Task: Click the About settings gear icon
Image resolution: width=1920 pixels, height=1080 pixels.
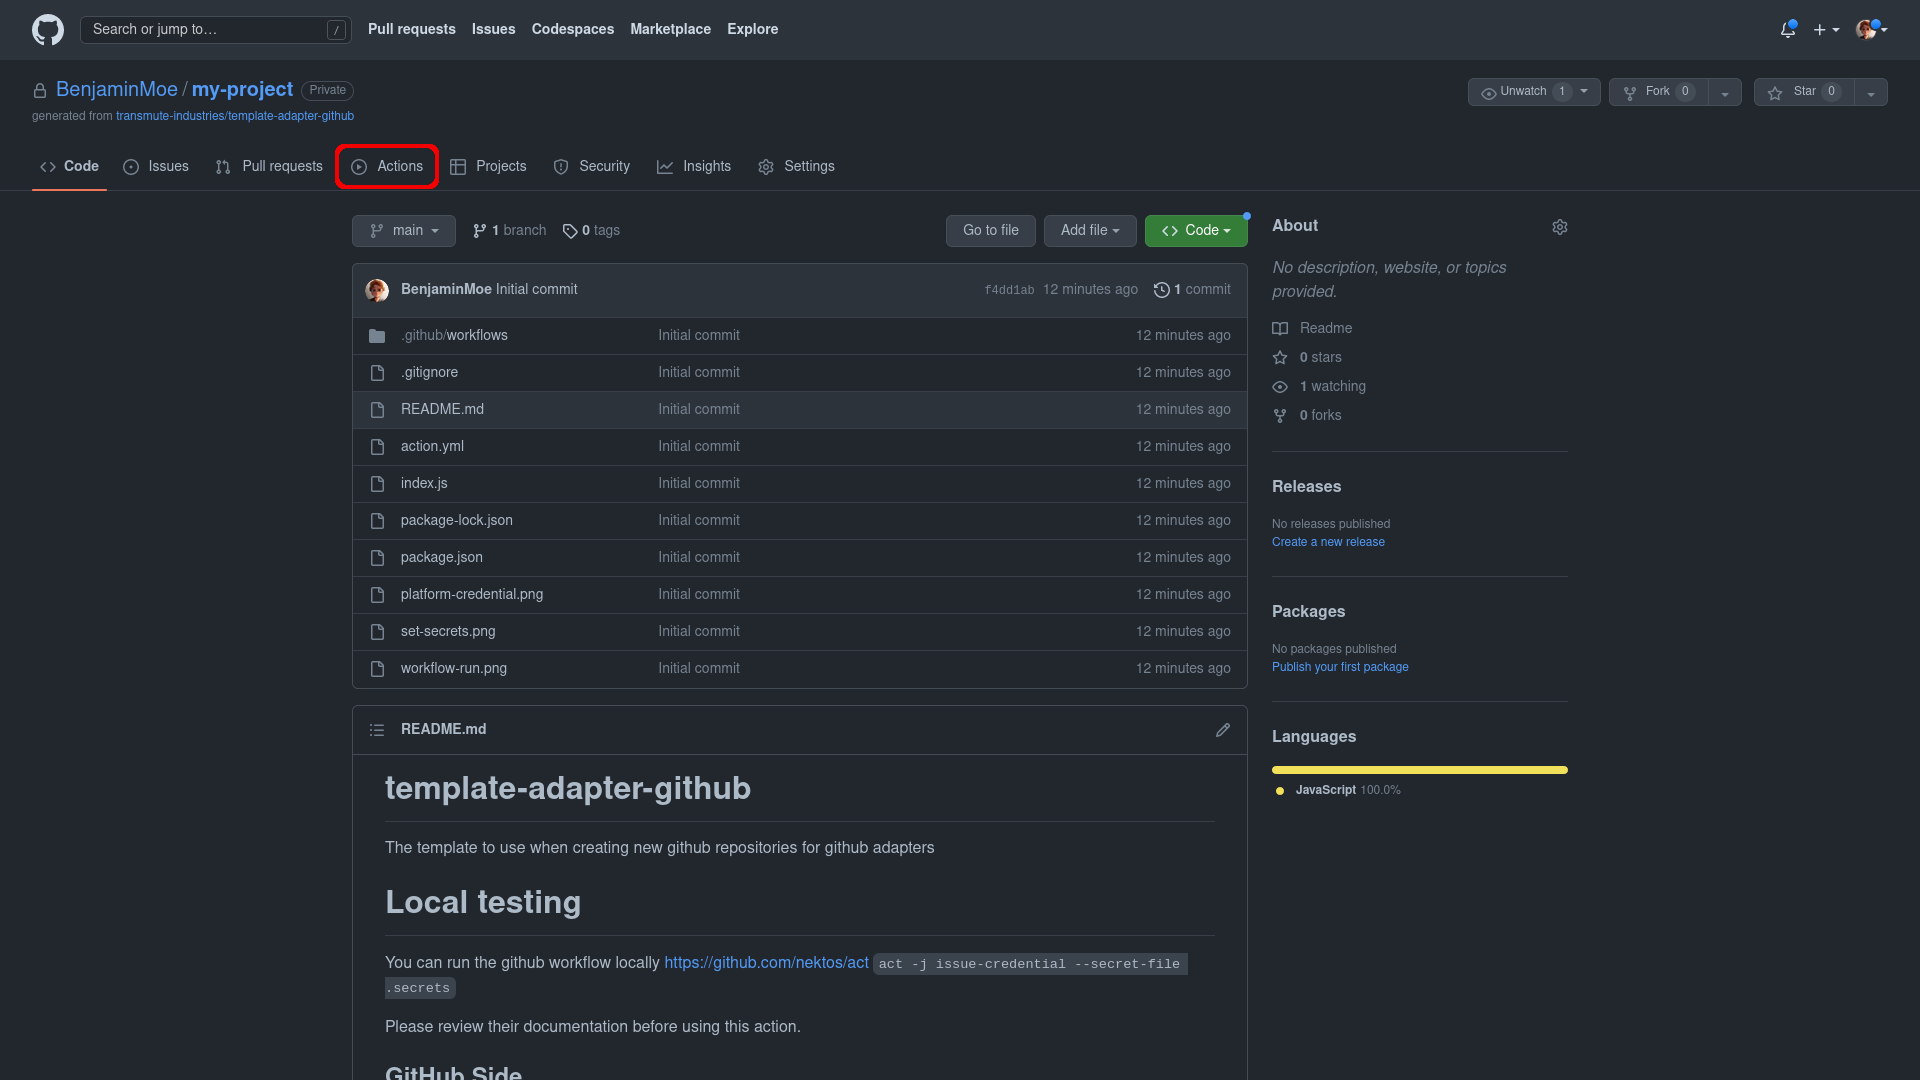Action: coord(1559,227)
